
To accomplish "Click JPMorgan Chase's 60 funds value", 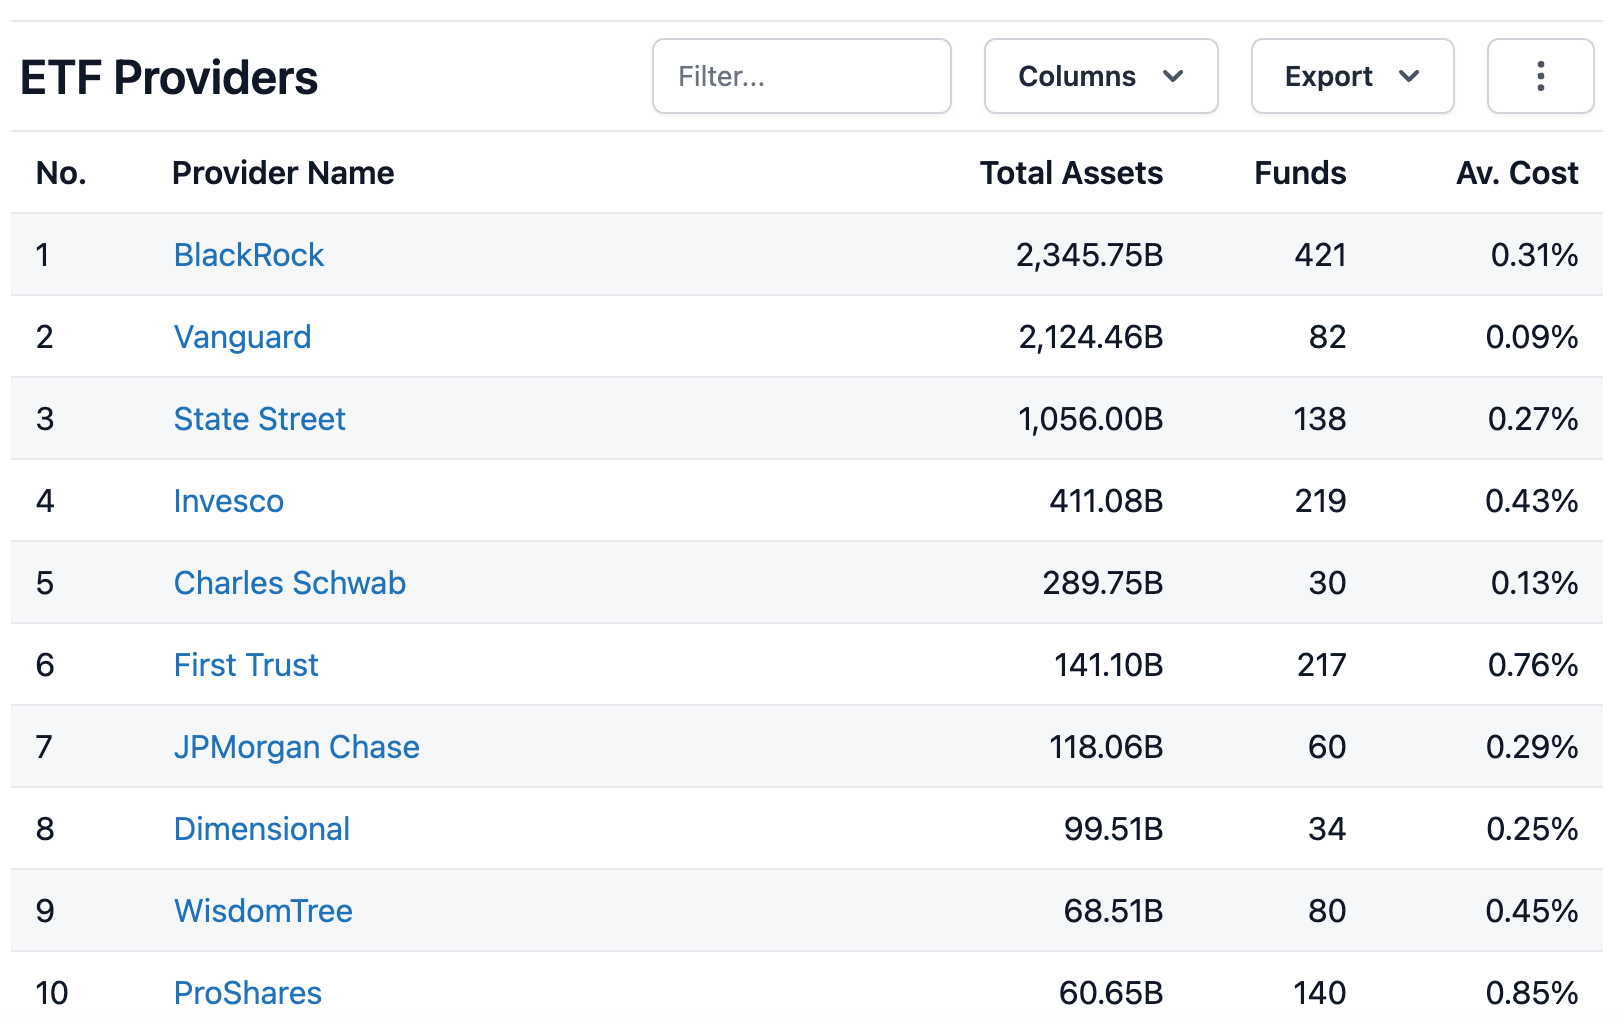I will pyautogui.click(x=1327, y=747).
